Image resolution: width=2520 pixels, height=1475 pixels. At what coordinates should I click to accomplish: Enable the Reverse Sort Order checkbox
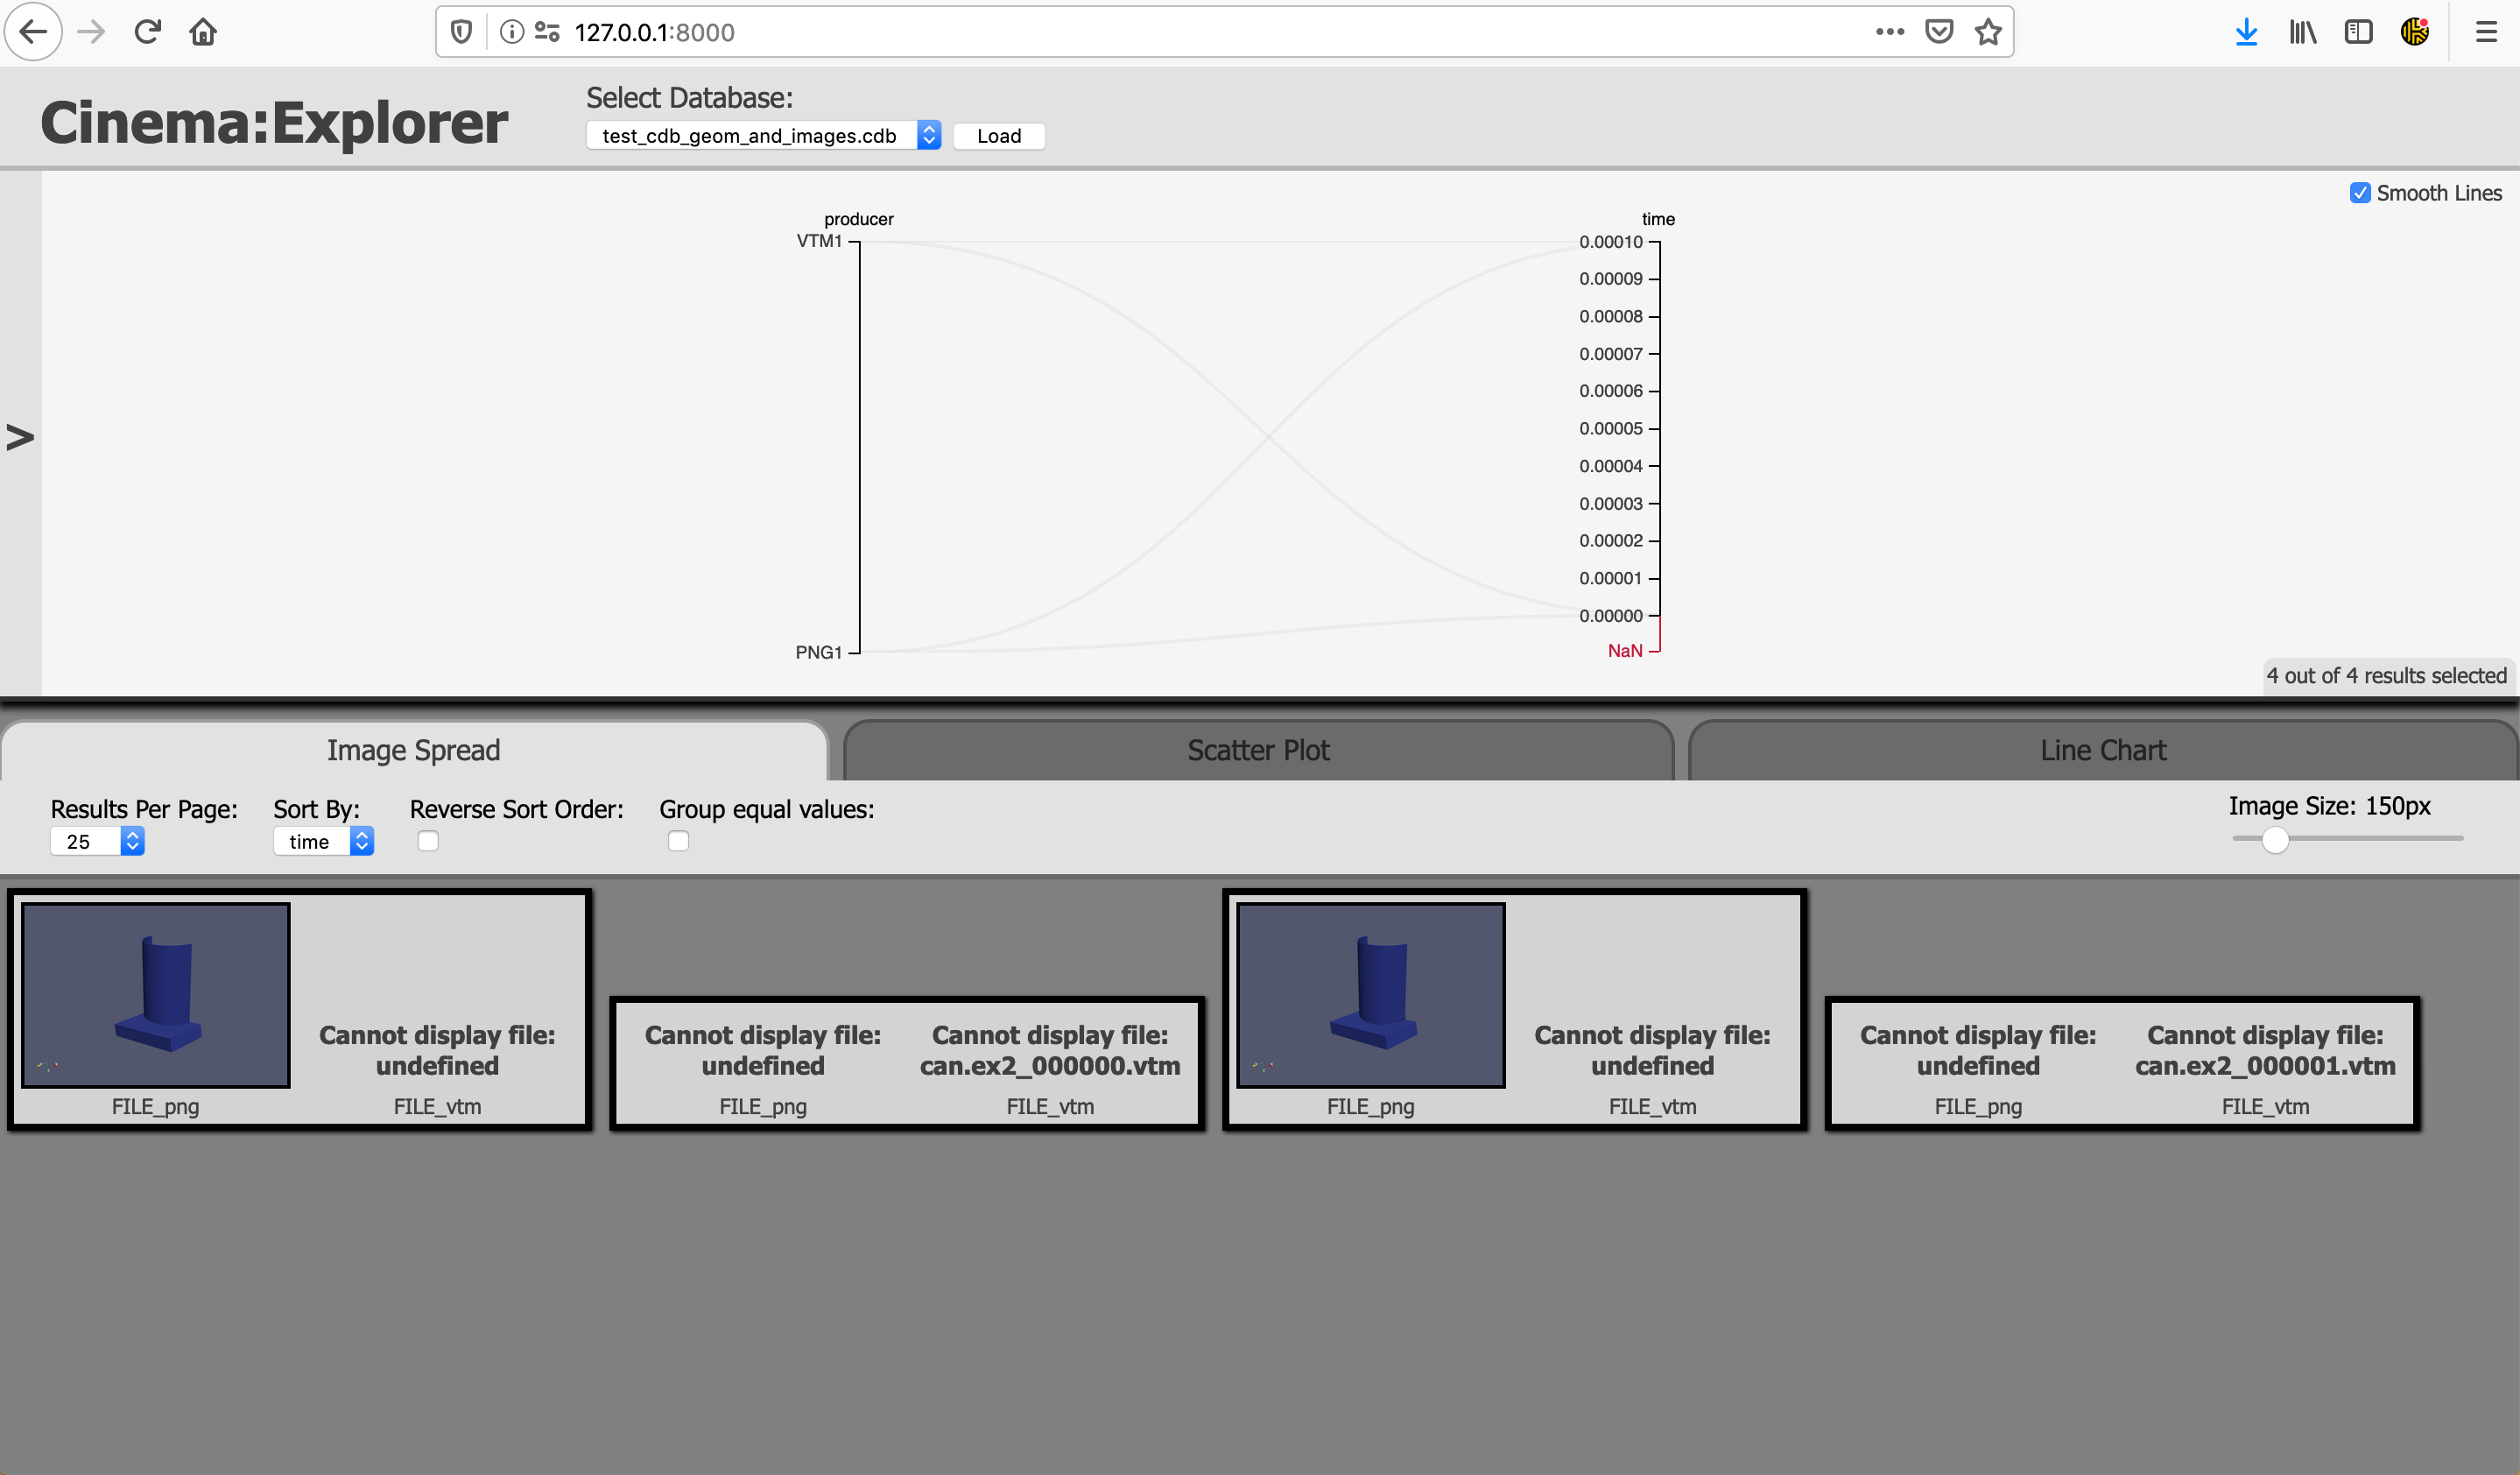(428, 841)
